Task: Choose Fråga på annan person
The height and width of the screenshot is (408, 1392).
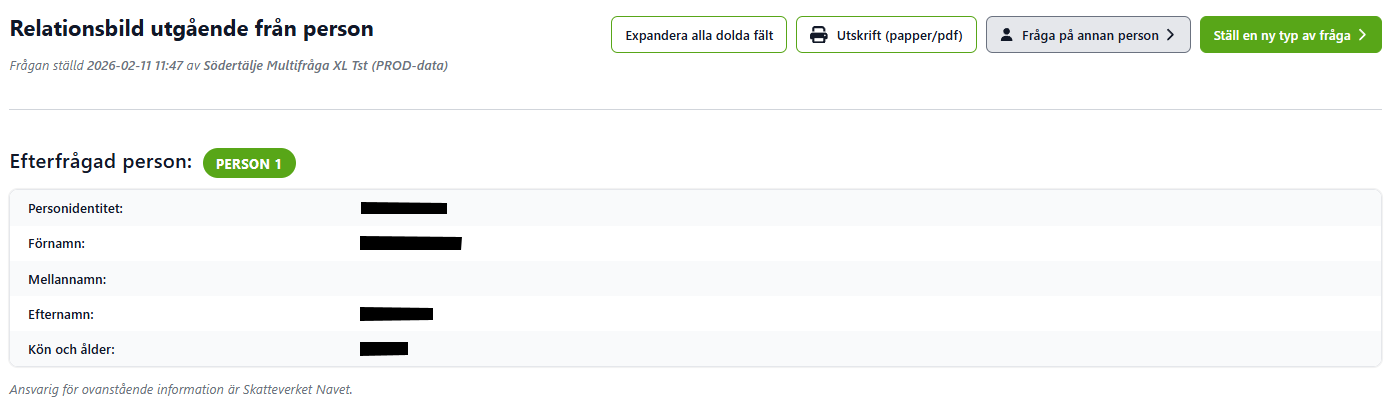Action: [x=1088, y=35]
